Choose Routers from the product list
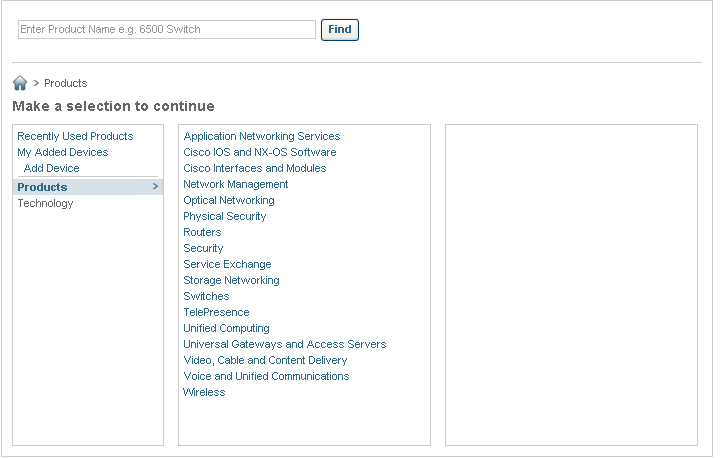Image resolution: width=720 pixels, height=458 pixels. point(202,232)
